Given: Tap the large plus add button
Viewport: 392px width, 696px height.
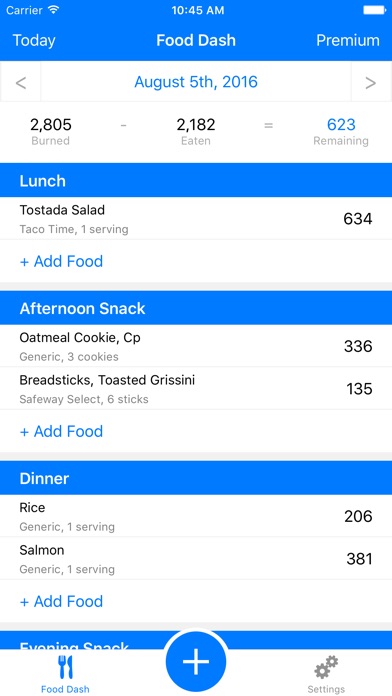Looking at the screenshot, I should tap(196, 661).
